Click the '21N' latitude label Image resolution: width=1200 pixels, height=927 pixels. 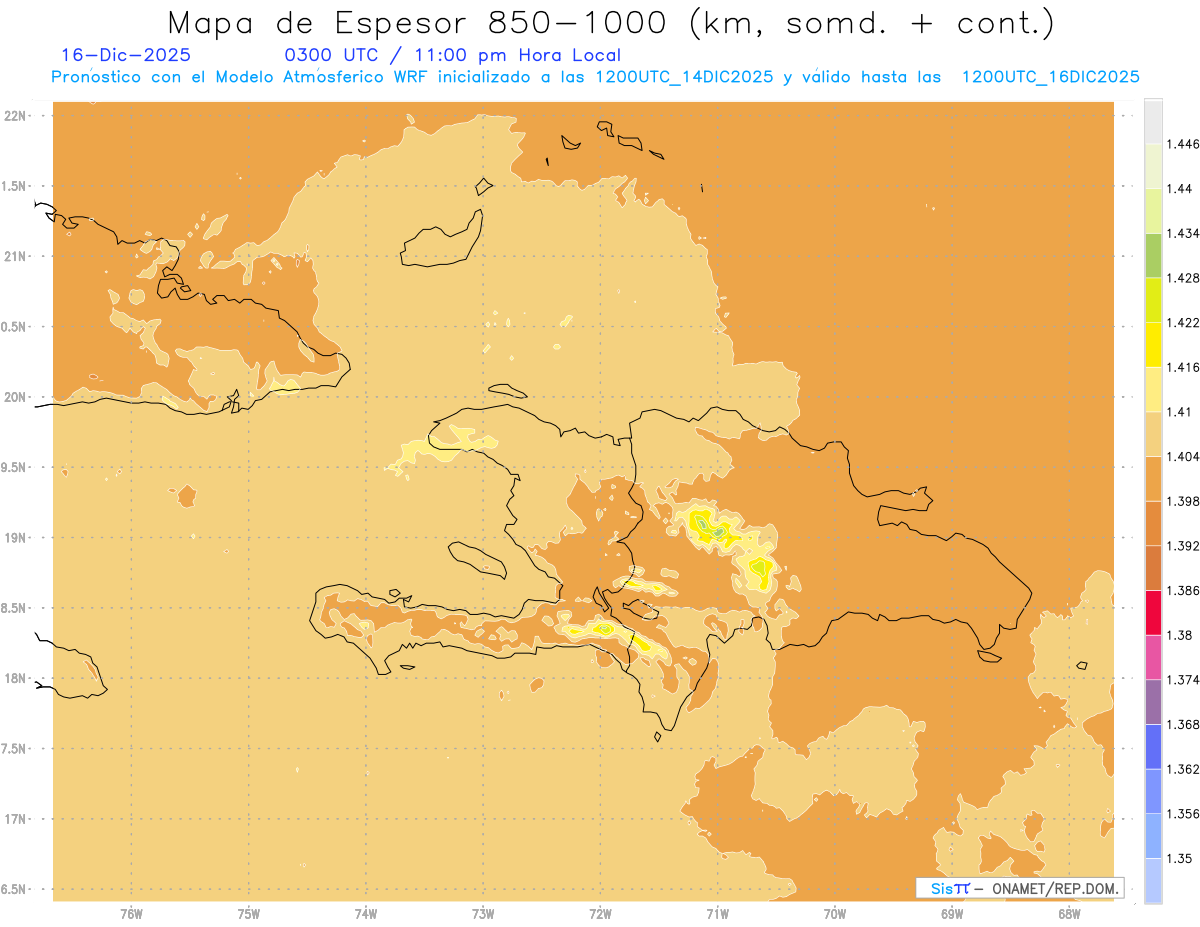tap(14, 256)
